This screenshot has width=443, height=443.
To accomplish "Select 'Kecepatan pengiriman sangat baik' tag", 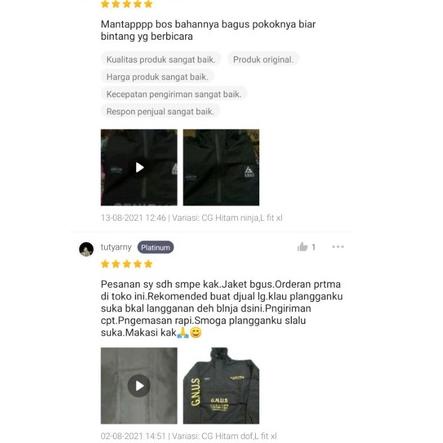I will [x=173, y=94].
